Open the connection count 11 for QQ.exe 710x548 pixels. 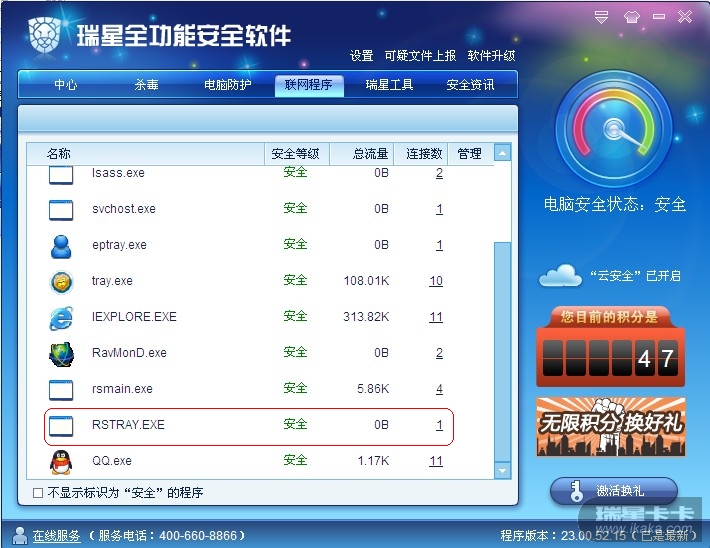(x=436, y=461)
